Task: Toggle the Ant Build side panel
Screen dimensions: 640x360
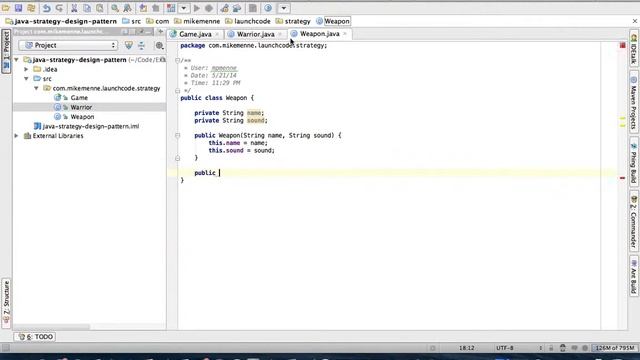Action: [634, 276]
